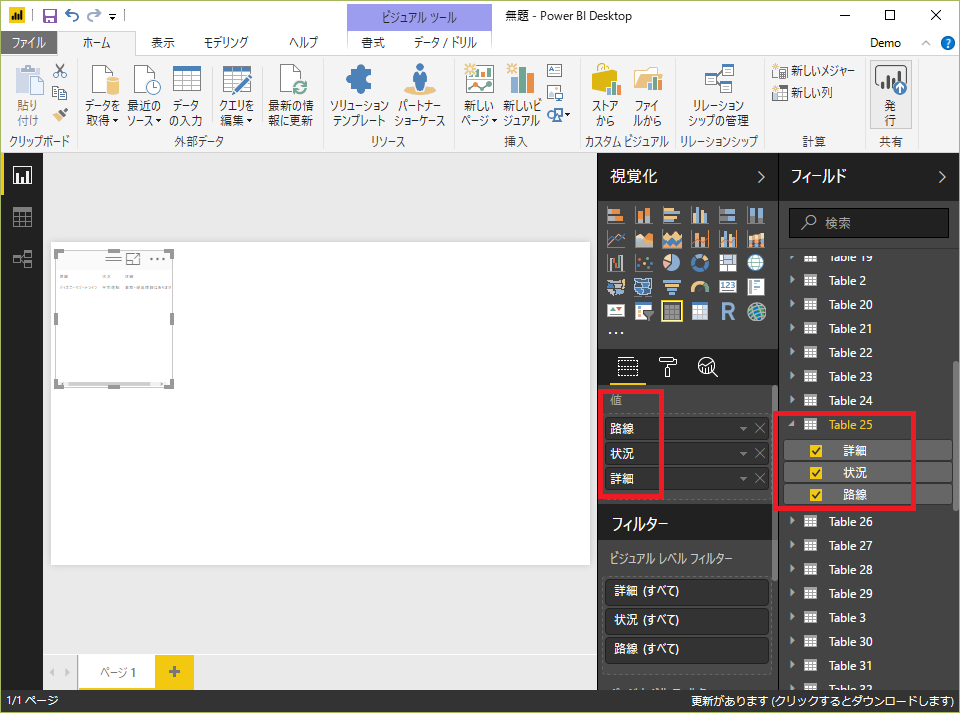This screenshot has width=960, height=713.
Task: Open more options on the table visual
Action: [157, 259]
